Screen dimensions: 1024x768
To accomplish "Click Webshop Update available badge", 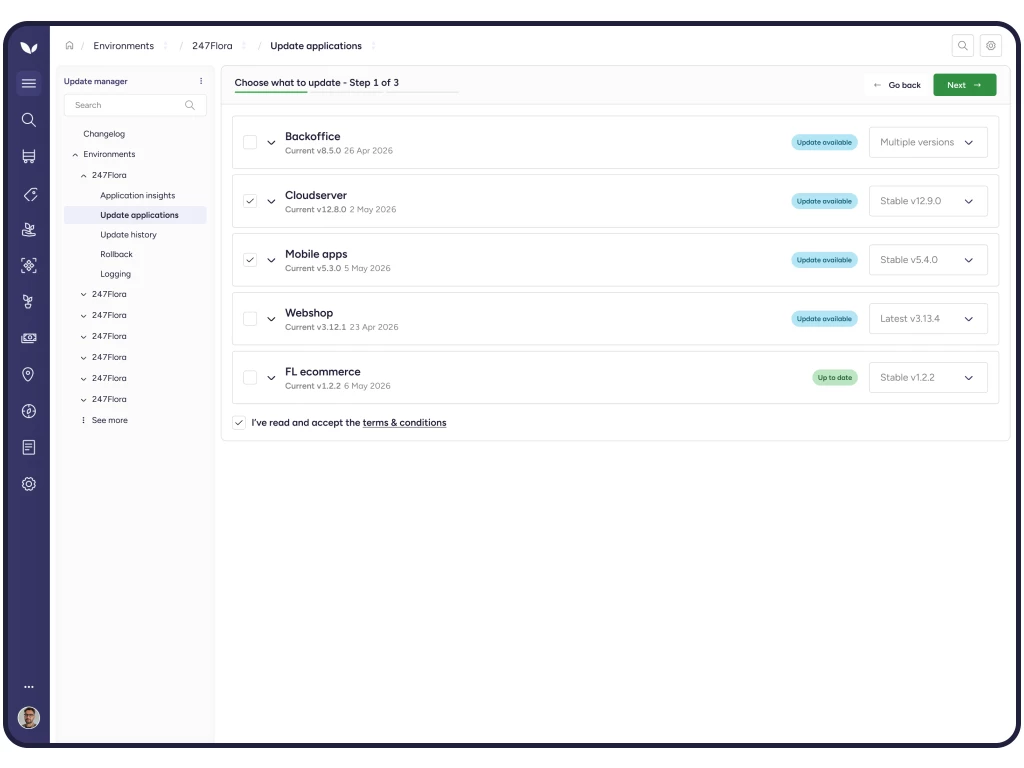I will pyautogui.click(x=824, y=319).
